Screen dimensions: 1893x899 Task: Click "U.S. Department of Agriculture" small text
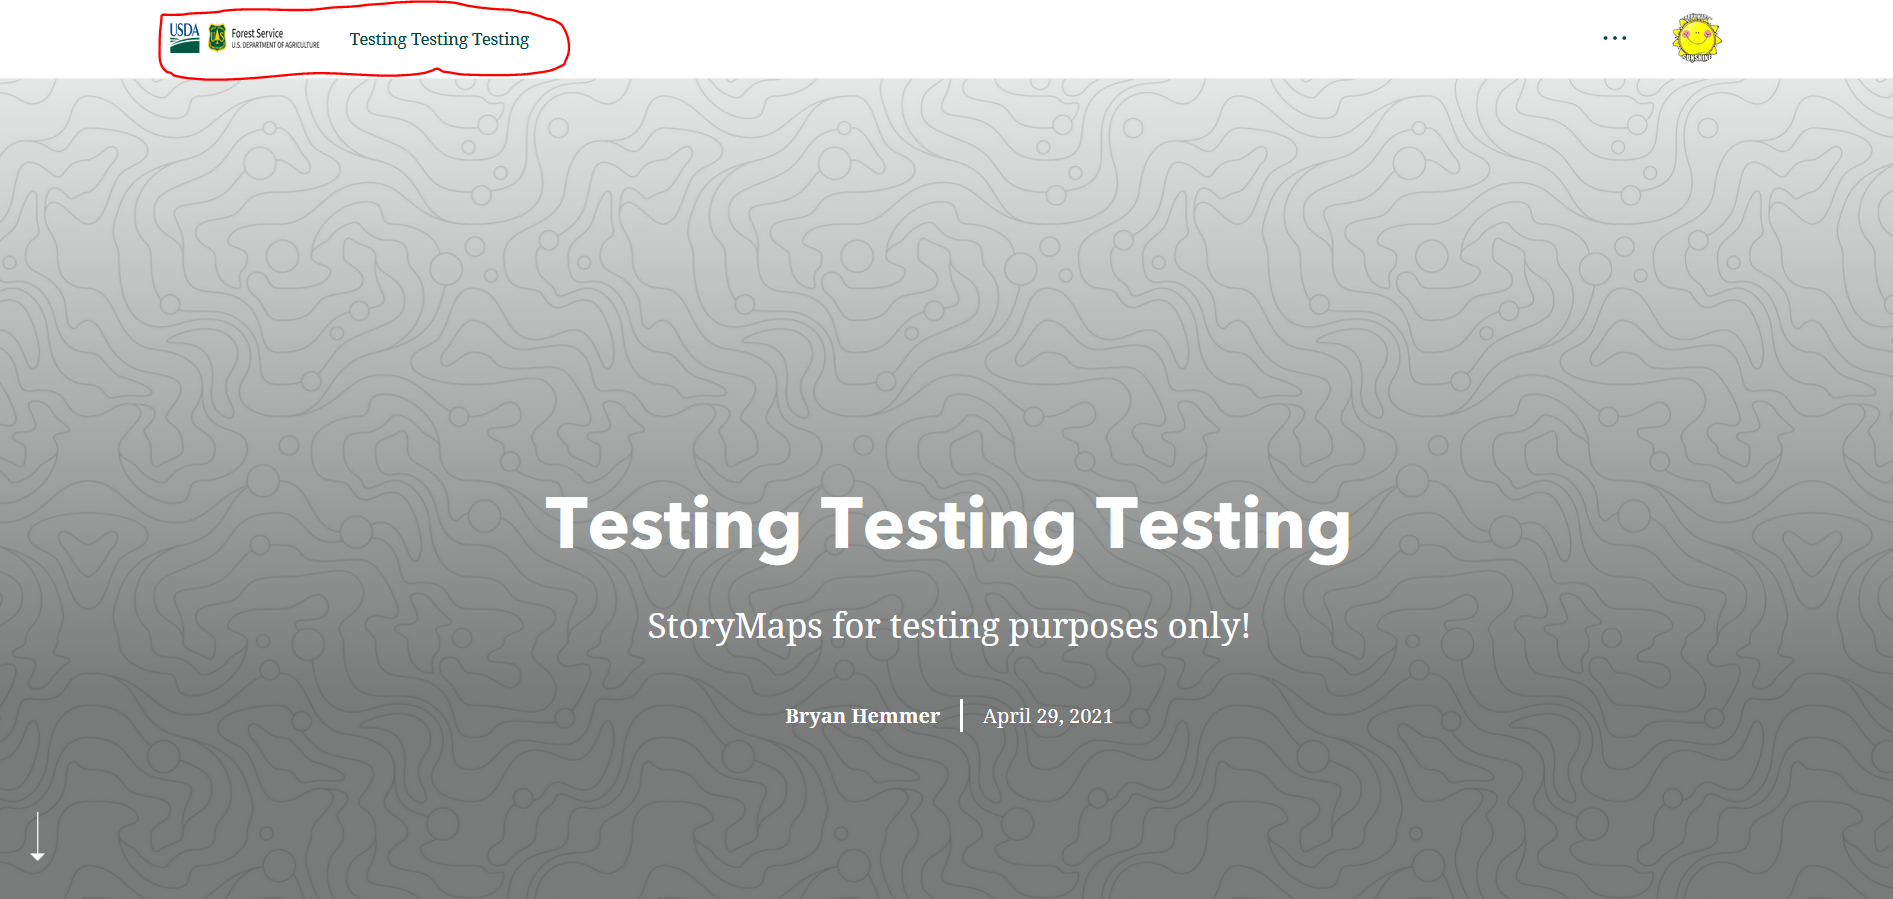[275, 45]
